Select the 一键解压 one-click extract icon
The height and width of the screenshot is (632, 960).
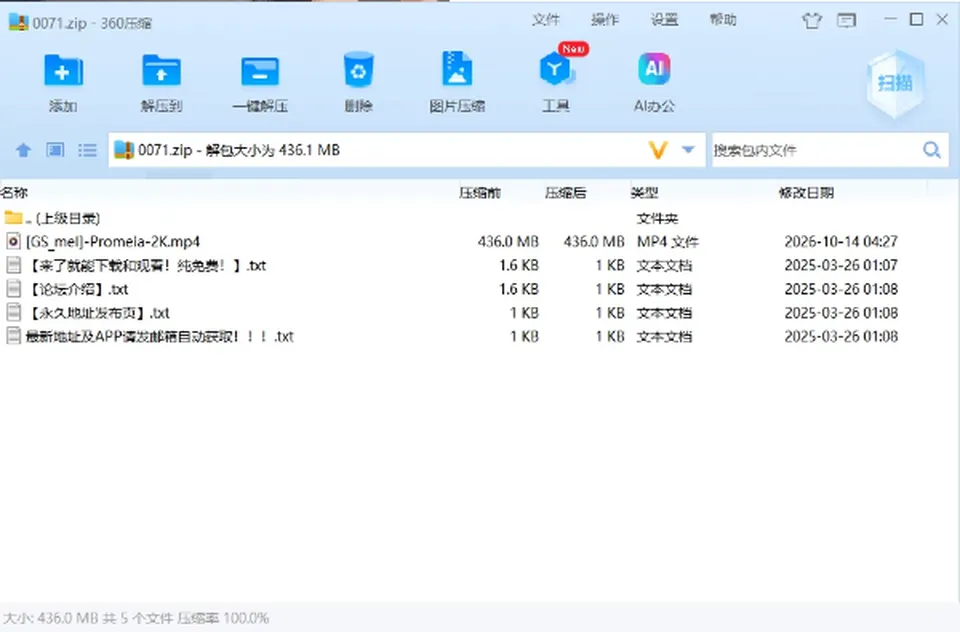[260, 71]
